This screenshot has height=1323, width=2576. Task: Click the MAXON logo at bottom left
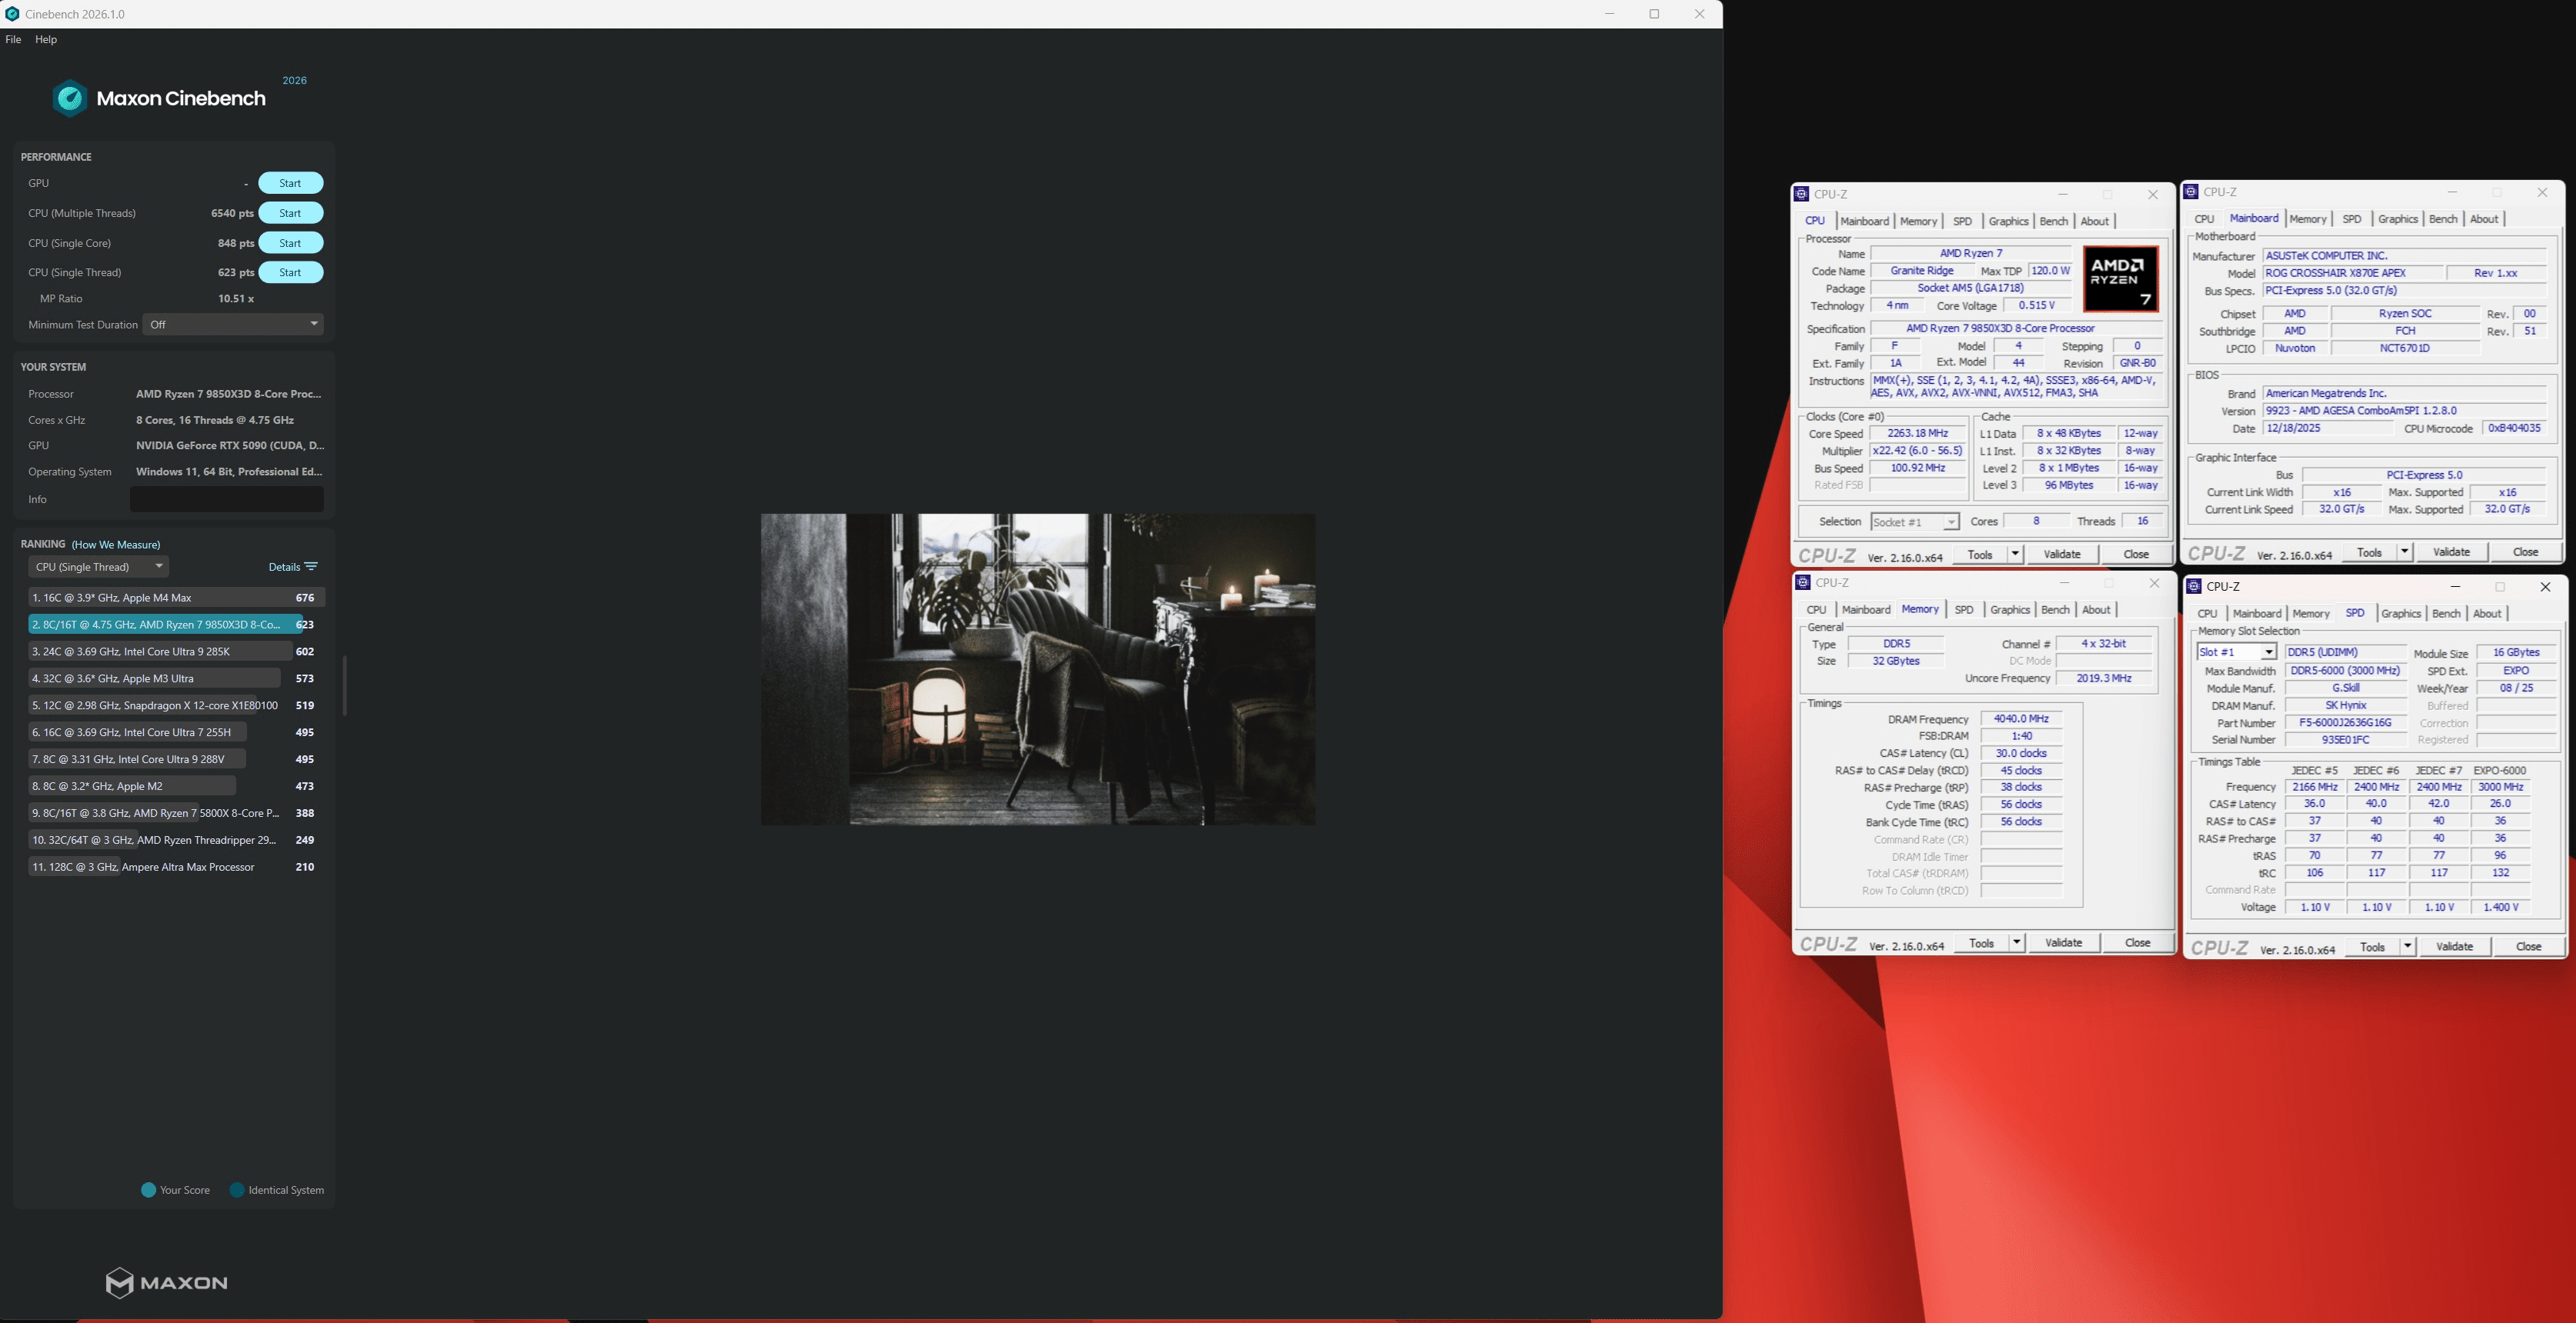pos(166,1282)
